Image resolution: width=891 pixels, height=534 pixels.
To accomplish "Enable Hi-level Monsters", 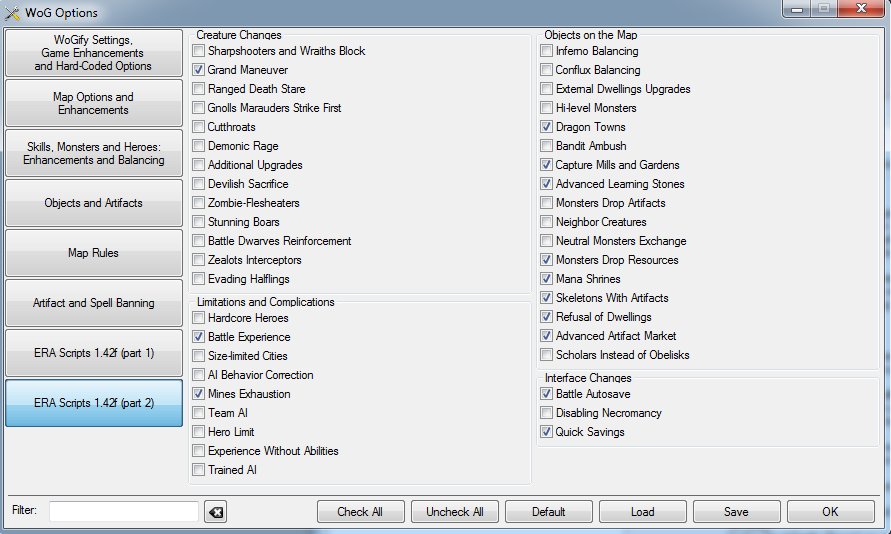I will 546,108.
